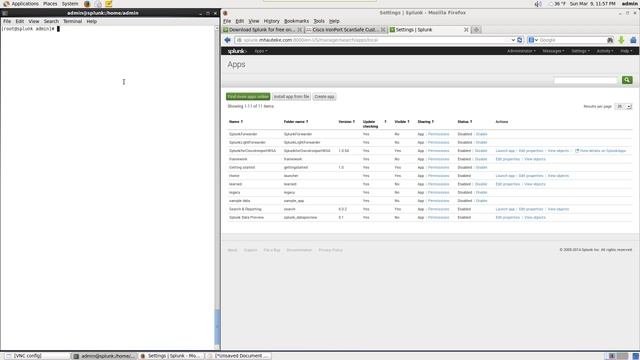Open the Places menu in top panel
Image resolution: width=640 pixels, height=360 pixels.
click(50, 4)
